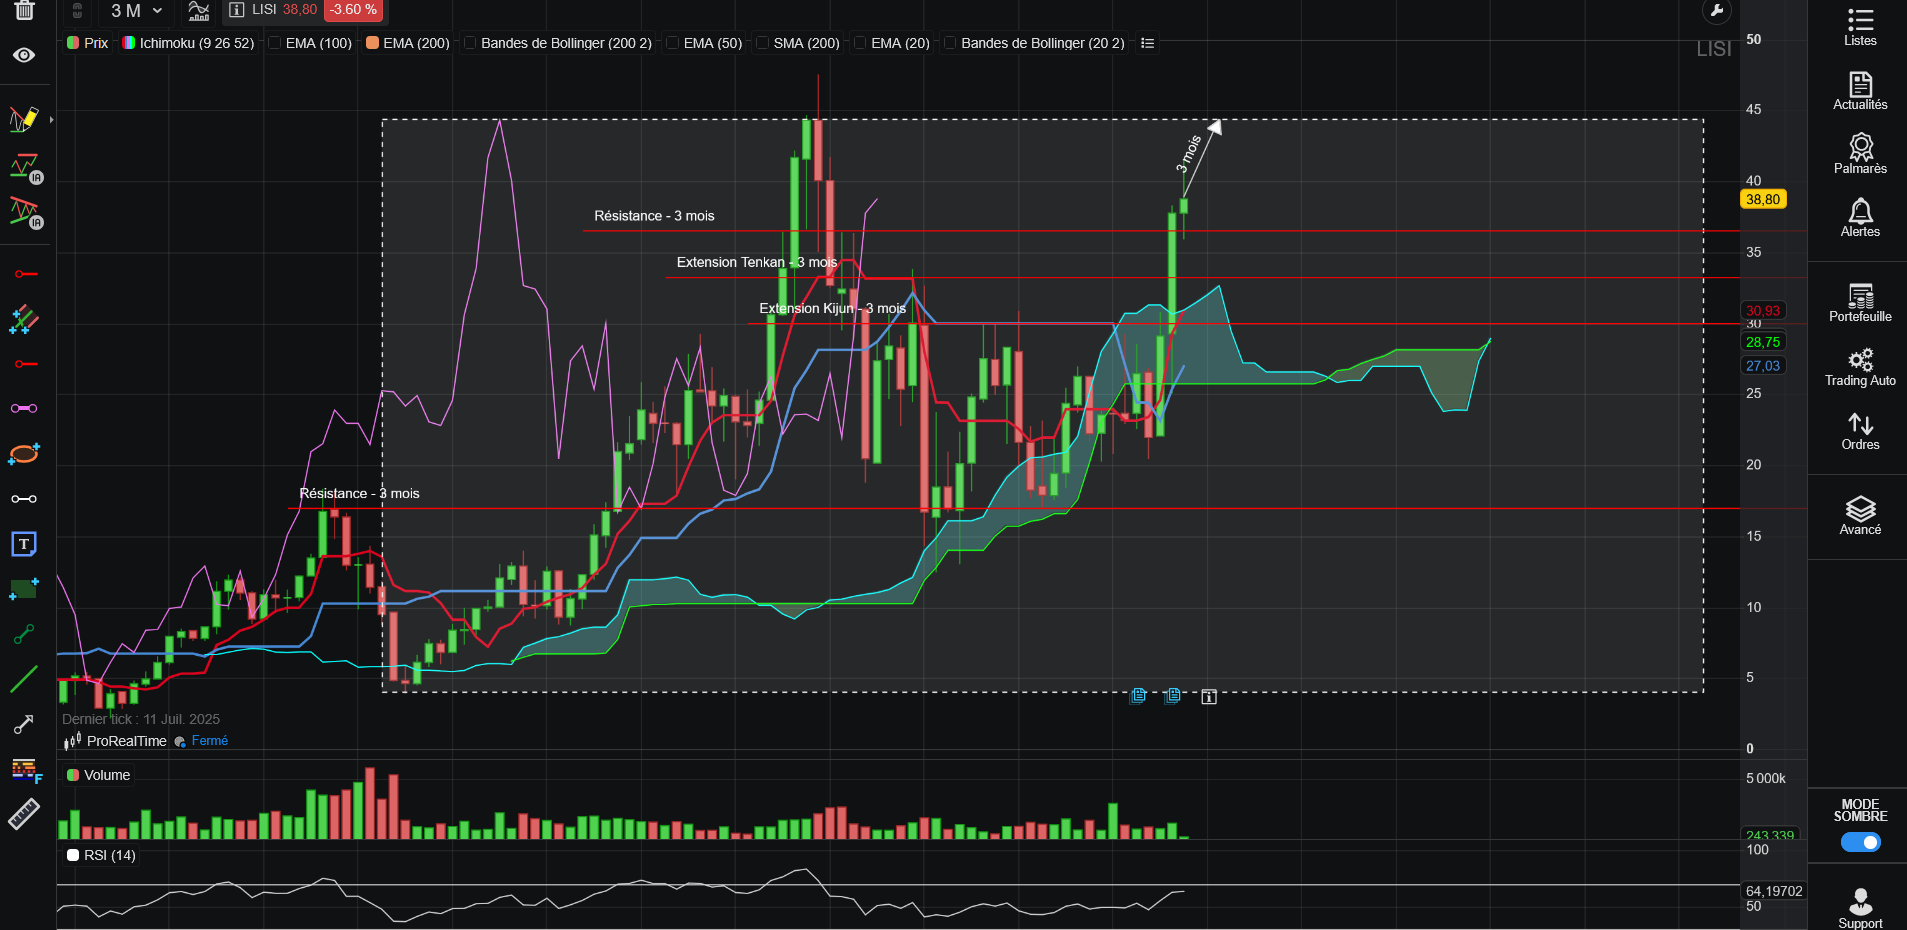Enable the EMA (100) indicator checkbox
This screenshot has height=930, width=1907.
pos(275,43)
